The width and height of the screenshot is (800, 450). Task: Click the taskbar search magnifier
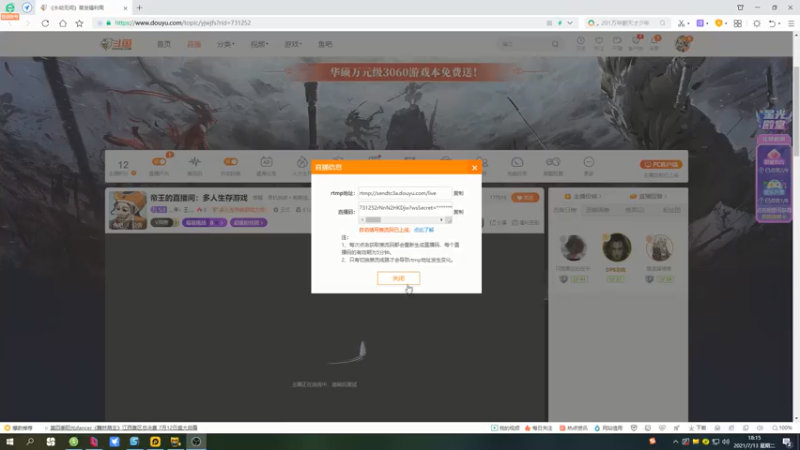coord(30,442)
